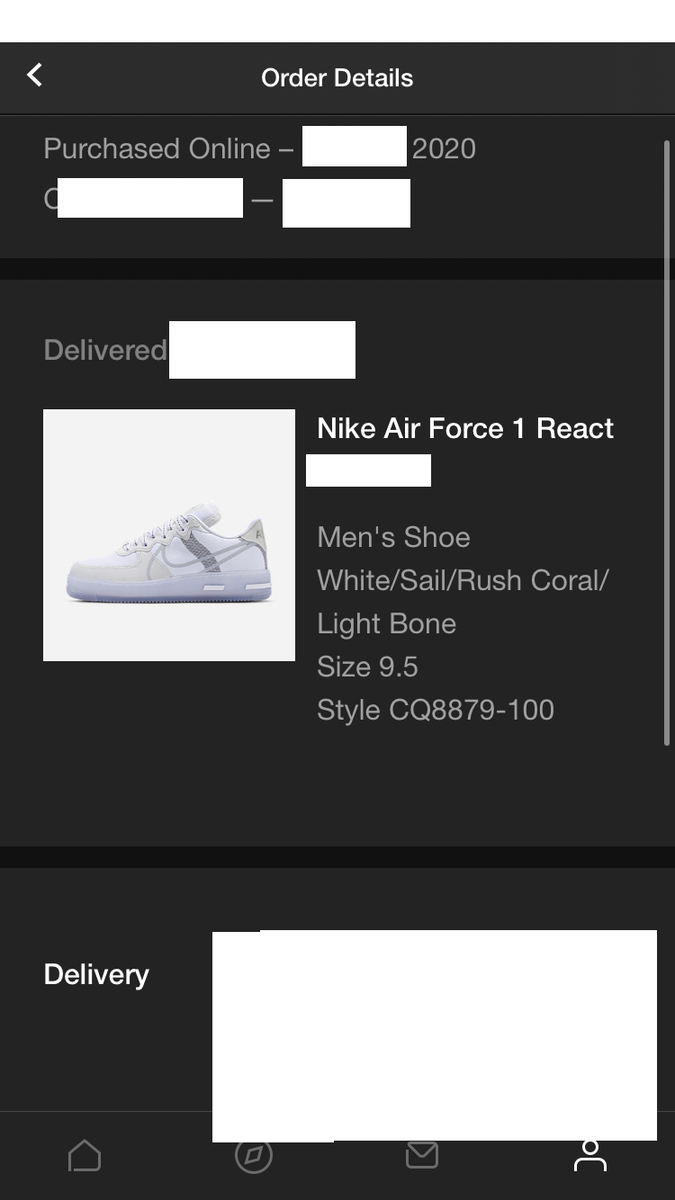Image resolution: width=675 pixels, height=1200 pixels.
Task: Select the Style CQ8879-100 code
Action: point(435,710)
